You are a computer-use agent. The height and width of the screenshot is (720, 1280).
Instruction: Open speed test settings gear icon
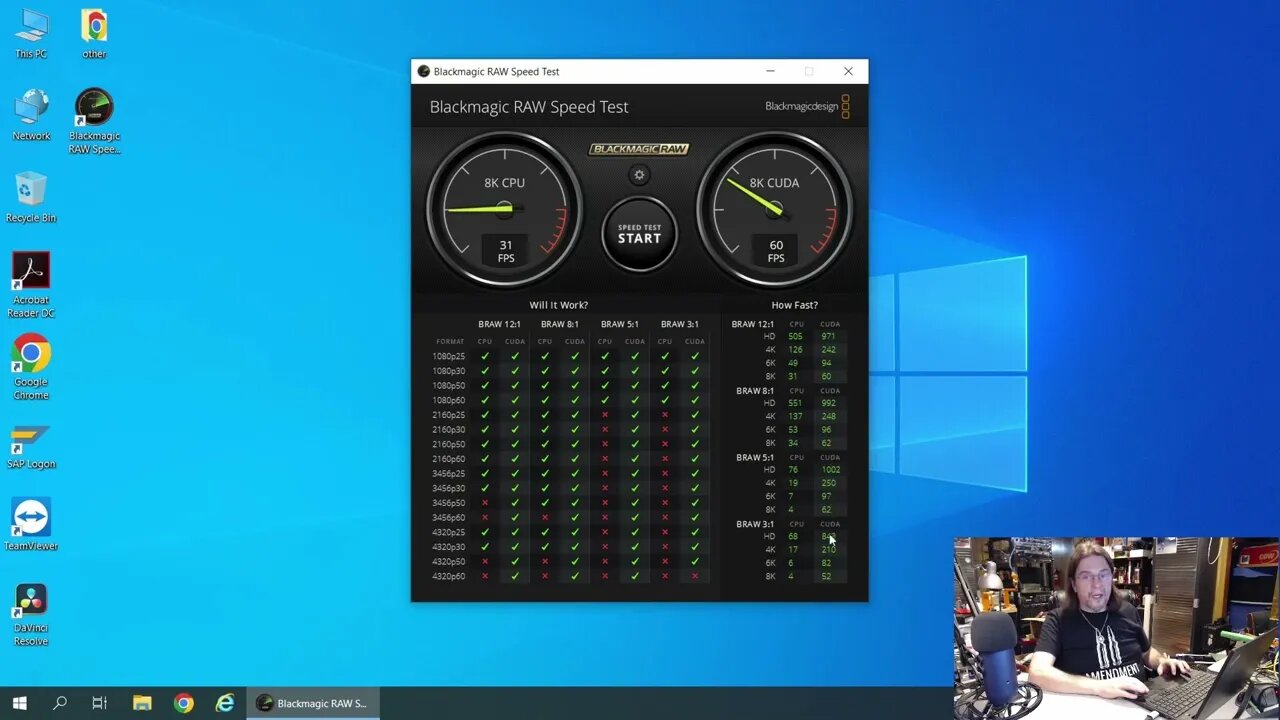point(639,175)
